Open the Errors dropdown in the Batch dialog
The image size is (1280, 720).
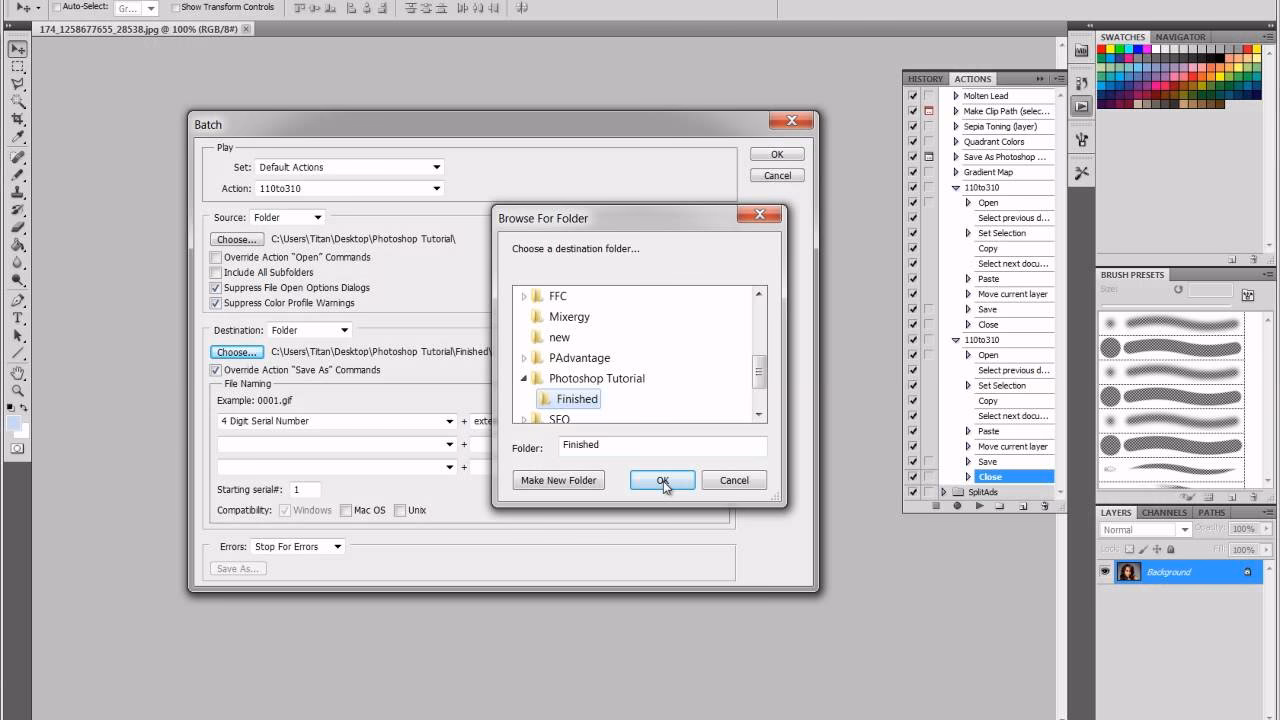(x=337, y=546)
